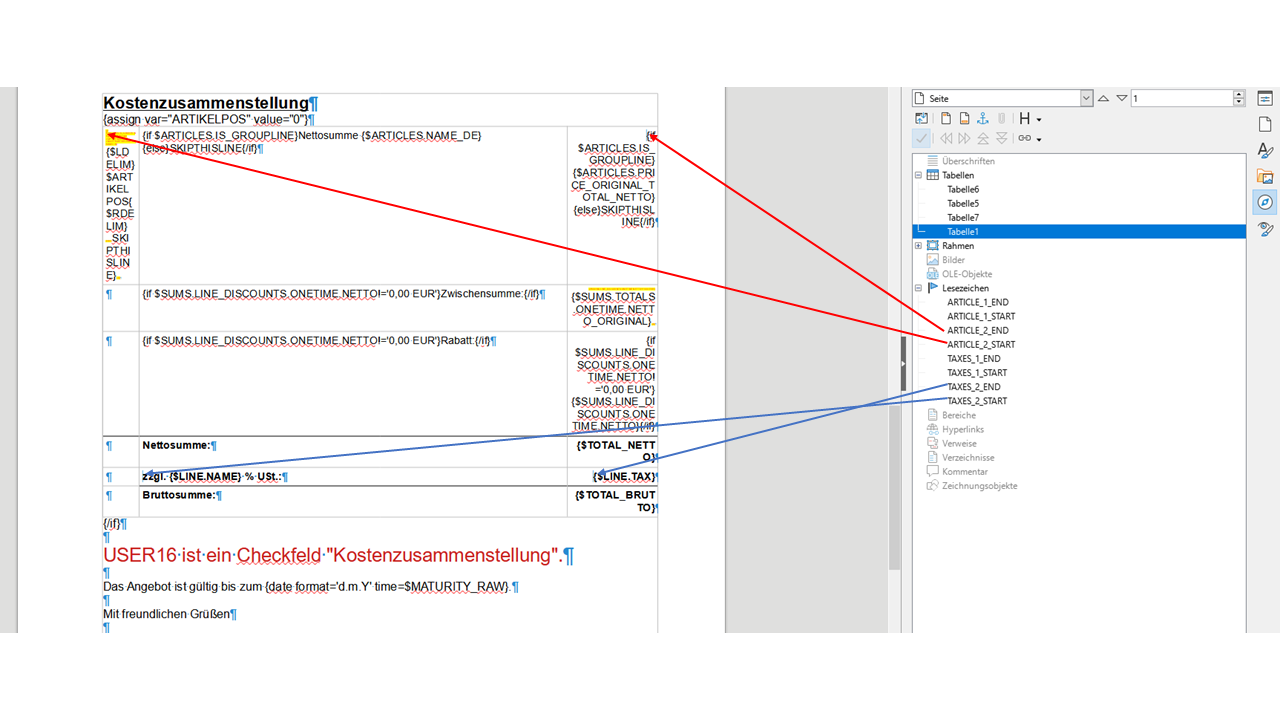Screen dimensions: 1280x720
Task: Select Tabelle5 in the Navigator
Action: [x=963, y=203]
